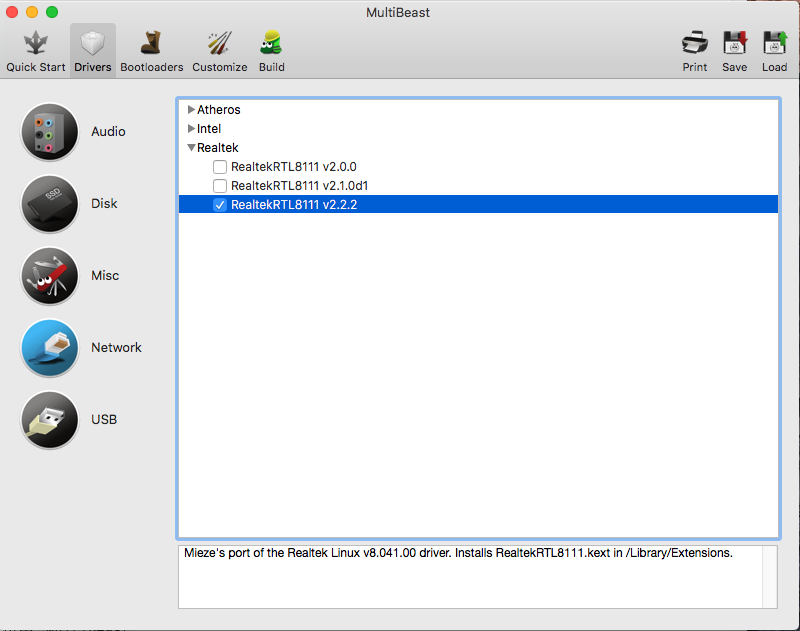Viewport: 800px width, 631px height.
Task: Select the RealtekRTL8111 v2.1.0d1 row text
Action: [x=299, y=186]
